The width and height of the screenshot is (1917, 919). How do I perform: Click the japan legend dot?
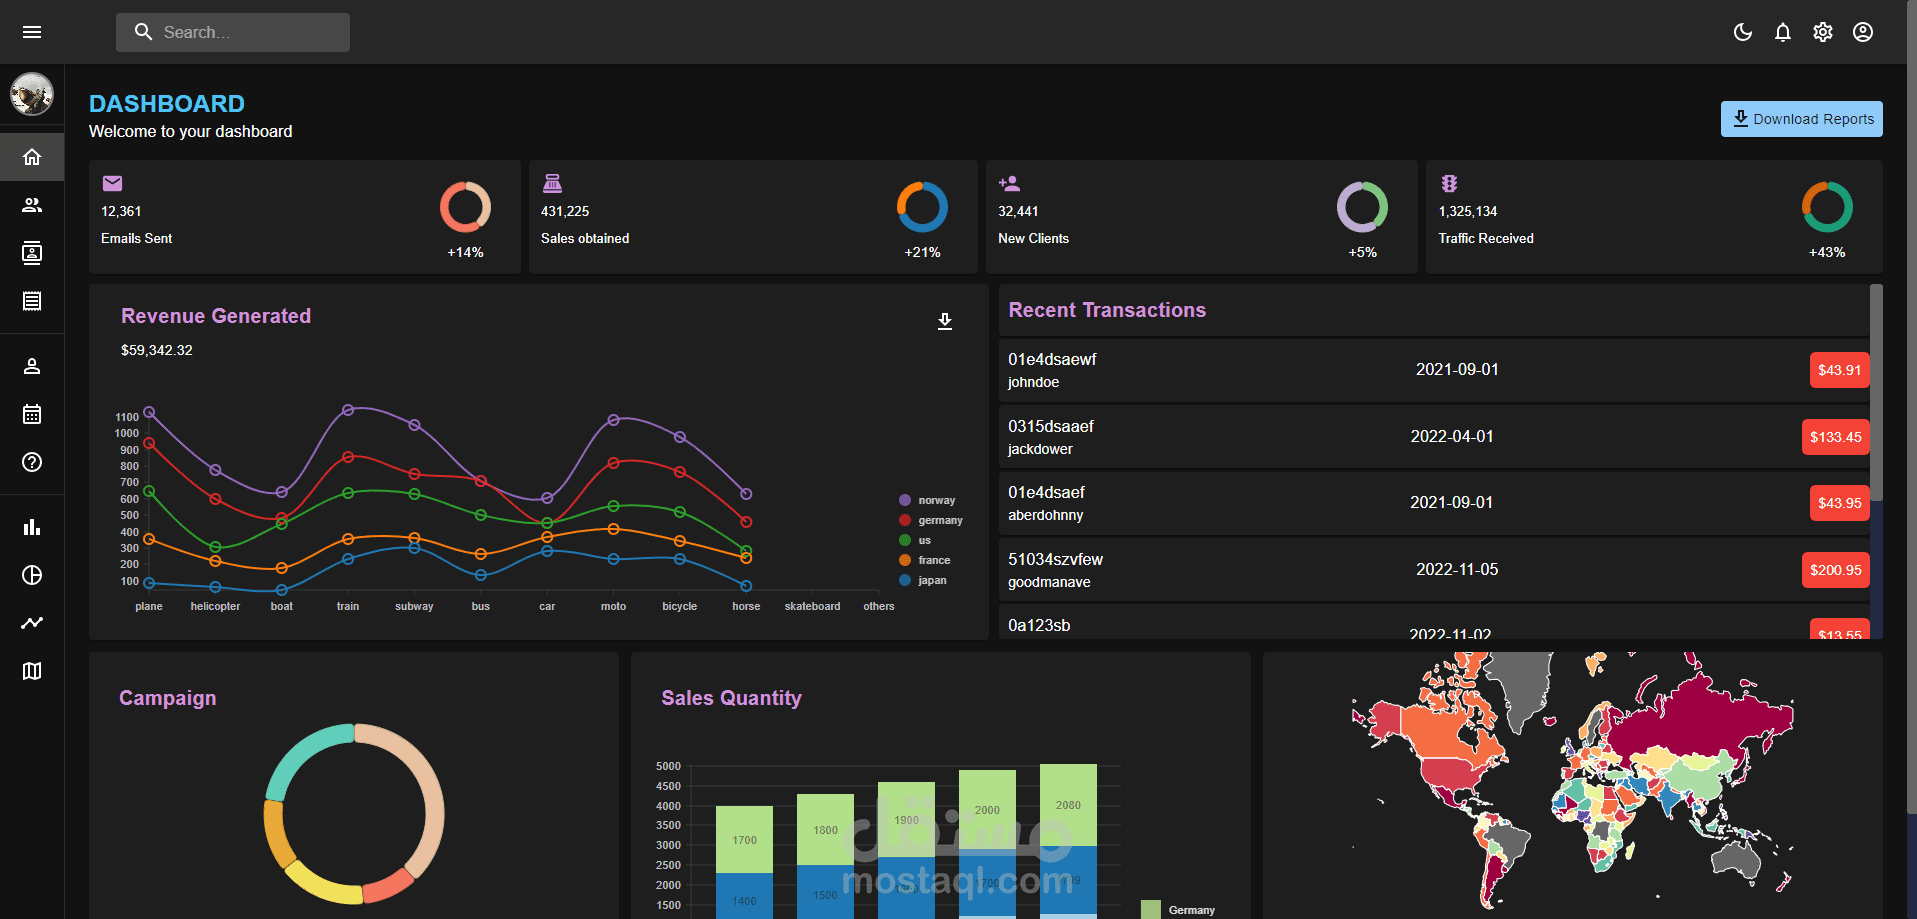pyautogui.click(x=905, y=580)
